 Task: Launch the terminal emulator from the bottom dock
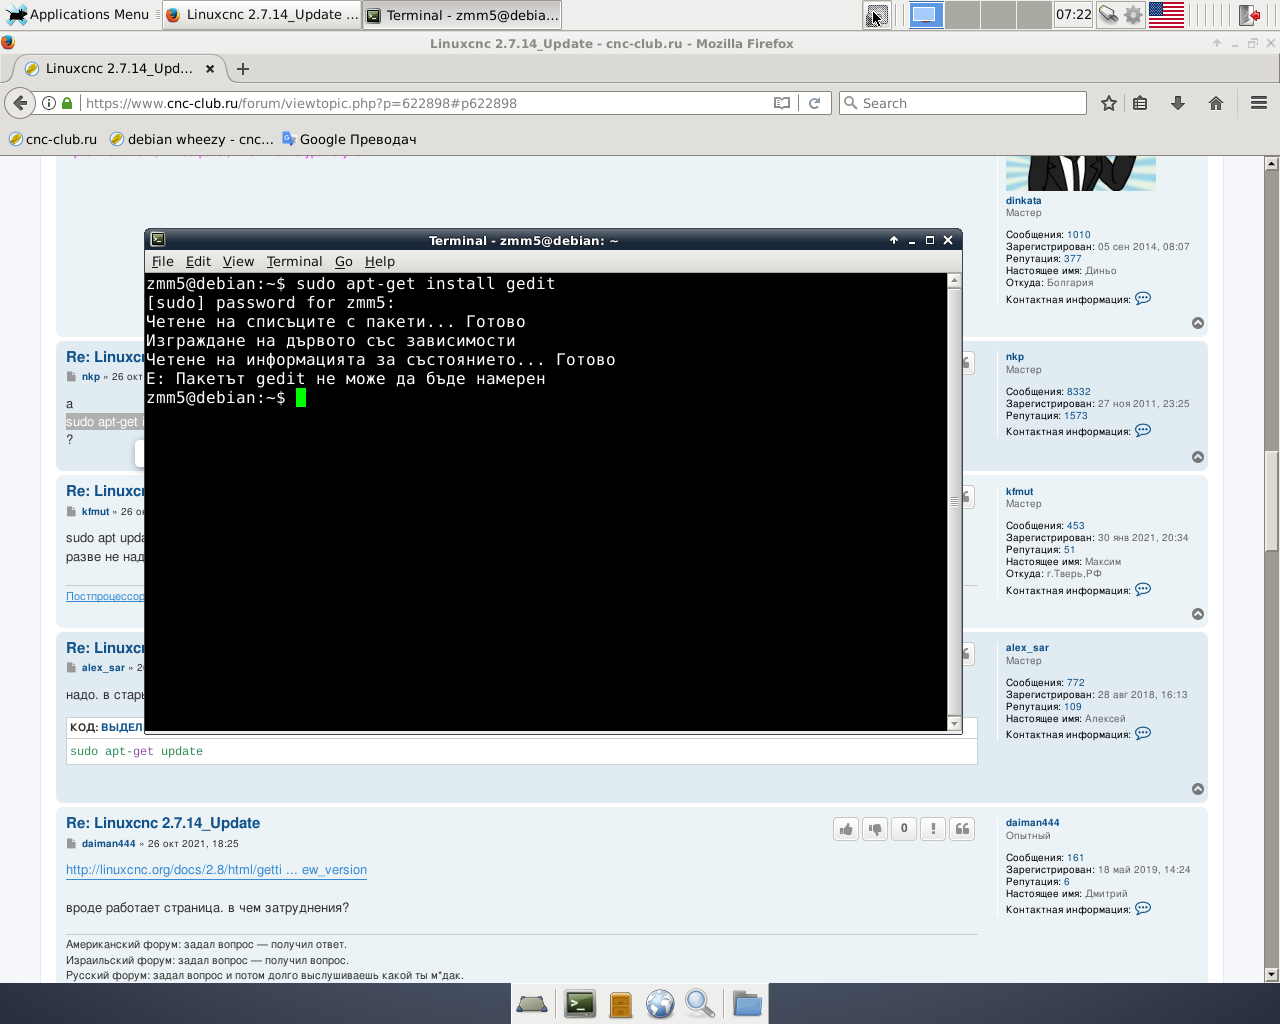click(x=580, y=1003)
